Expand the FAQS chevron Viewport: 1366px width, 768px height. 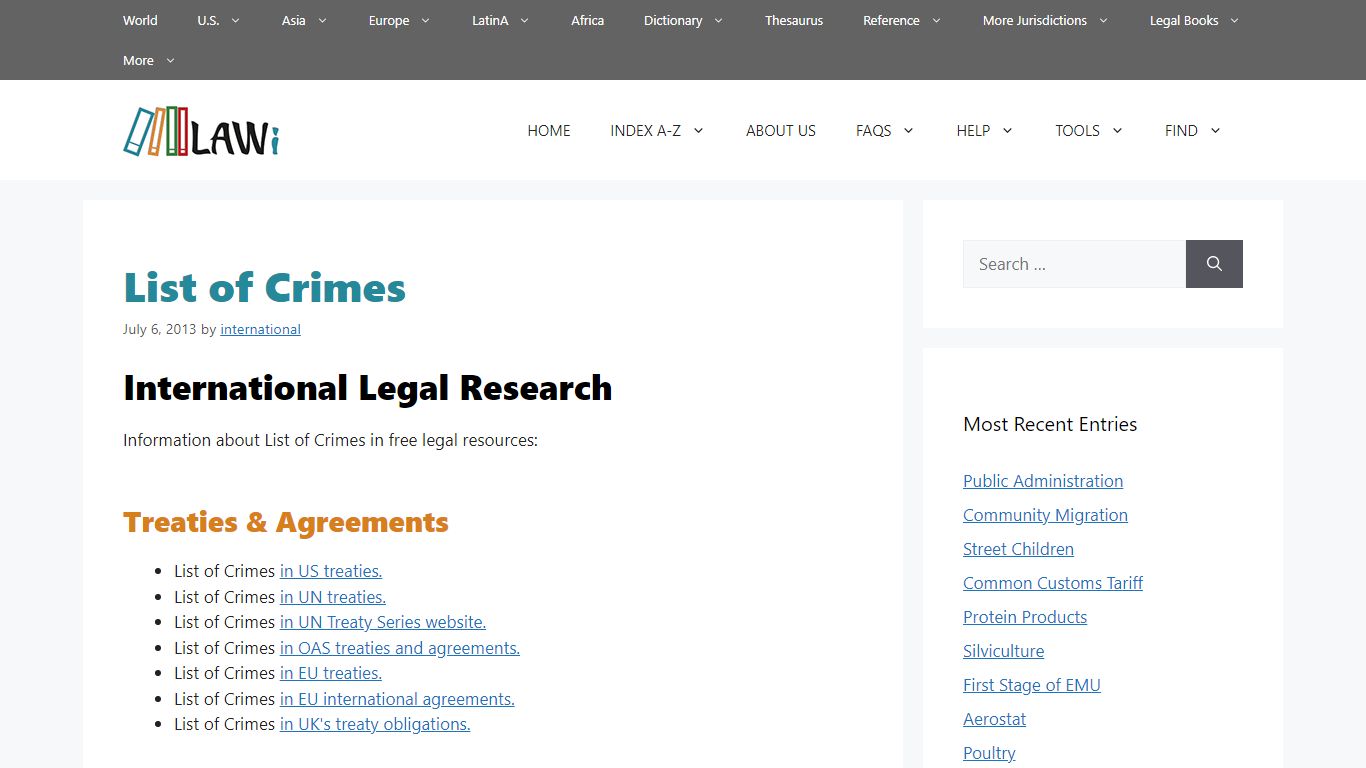(908, 130)
